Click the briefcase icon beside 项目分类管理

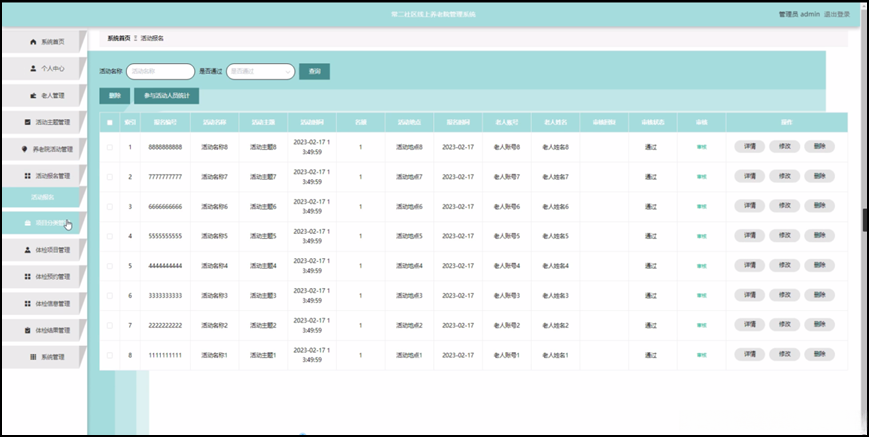tap(28, 223)
